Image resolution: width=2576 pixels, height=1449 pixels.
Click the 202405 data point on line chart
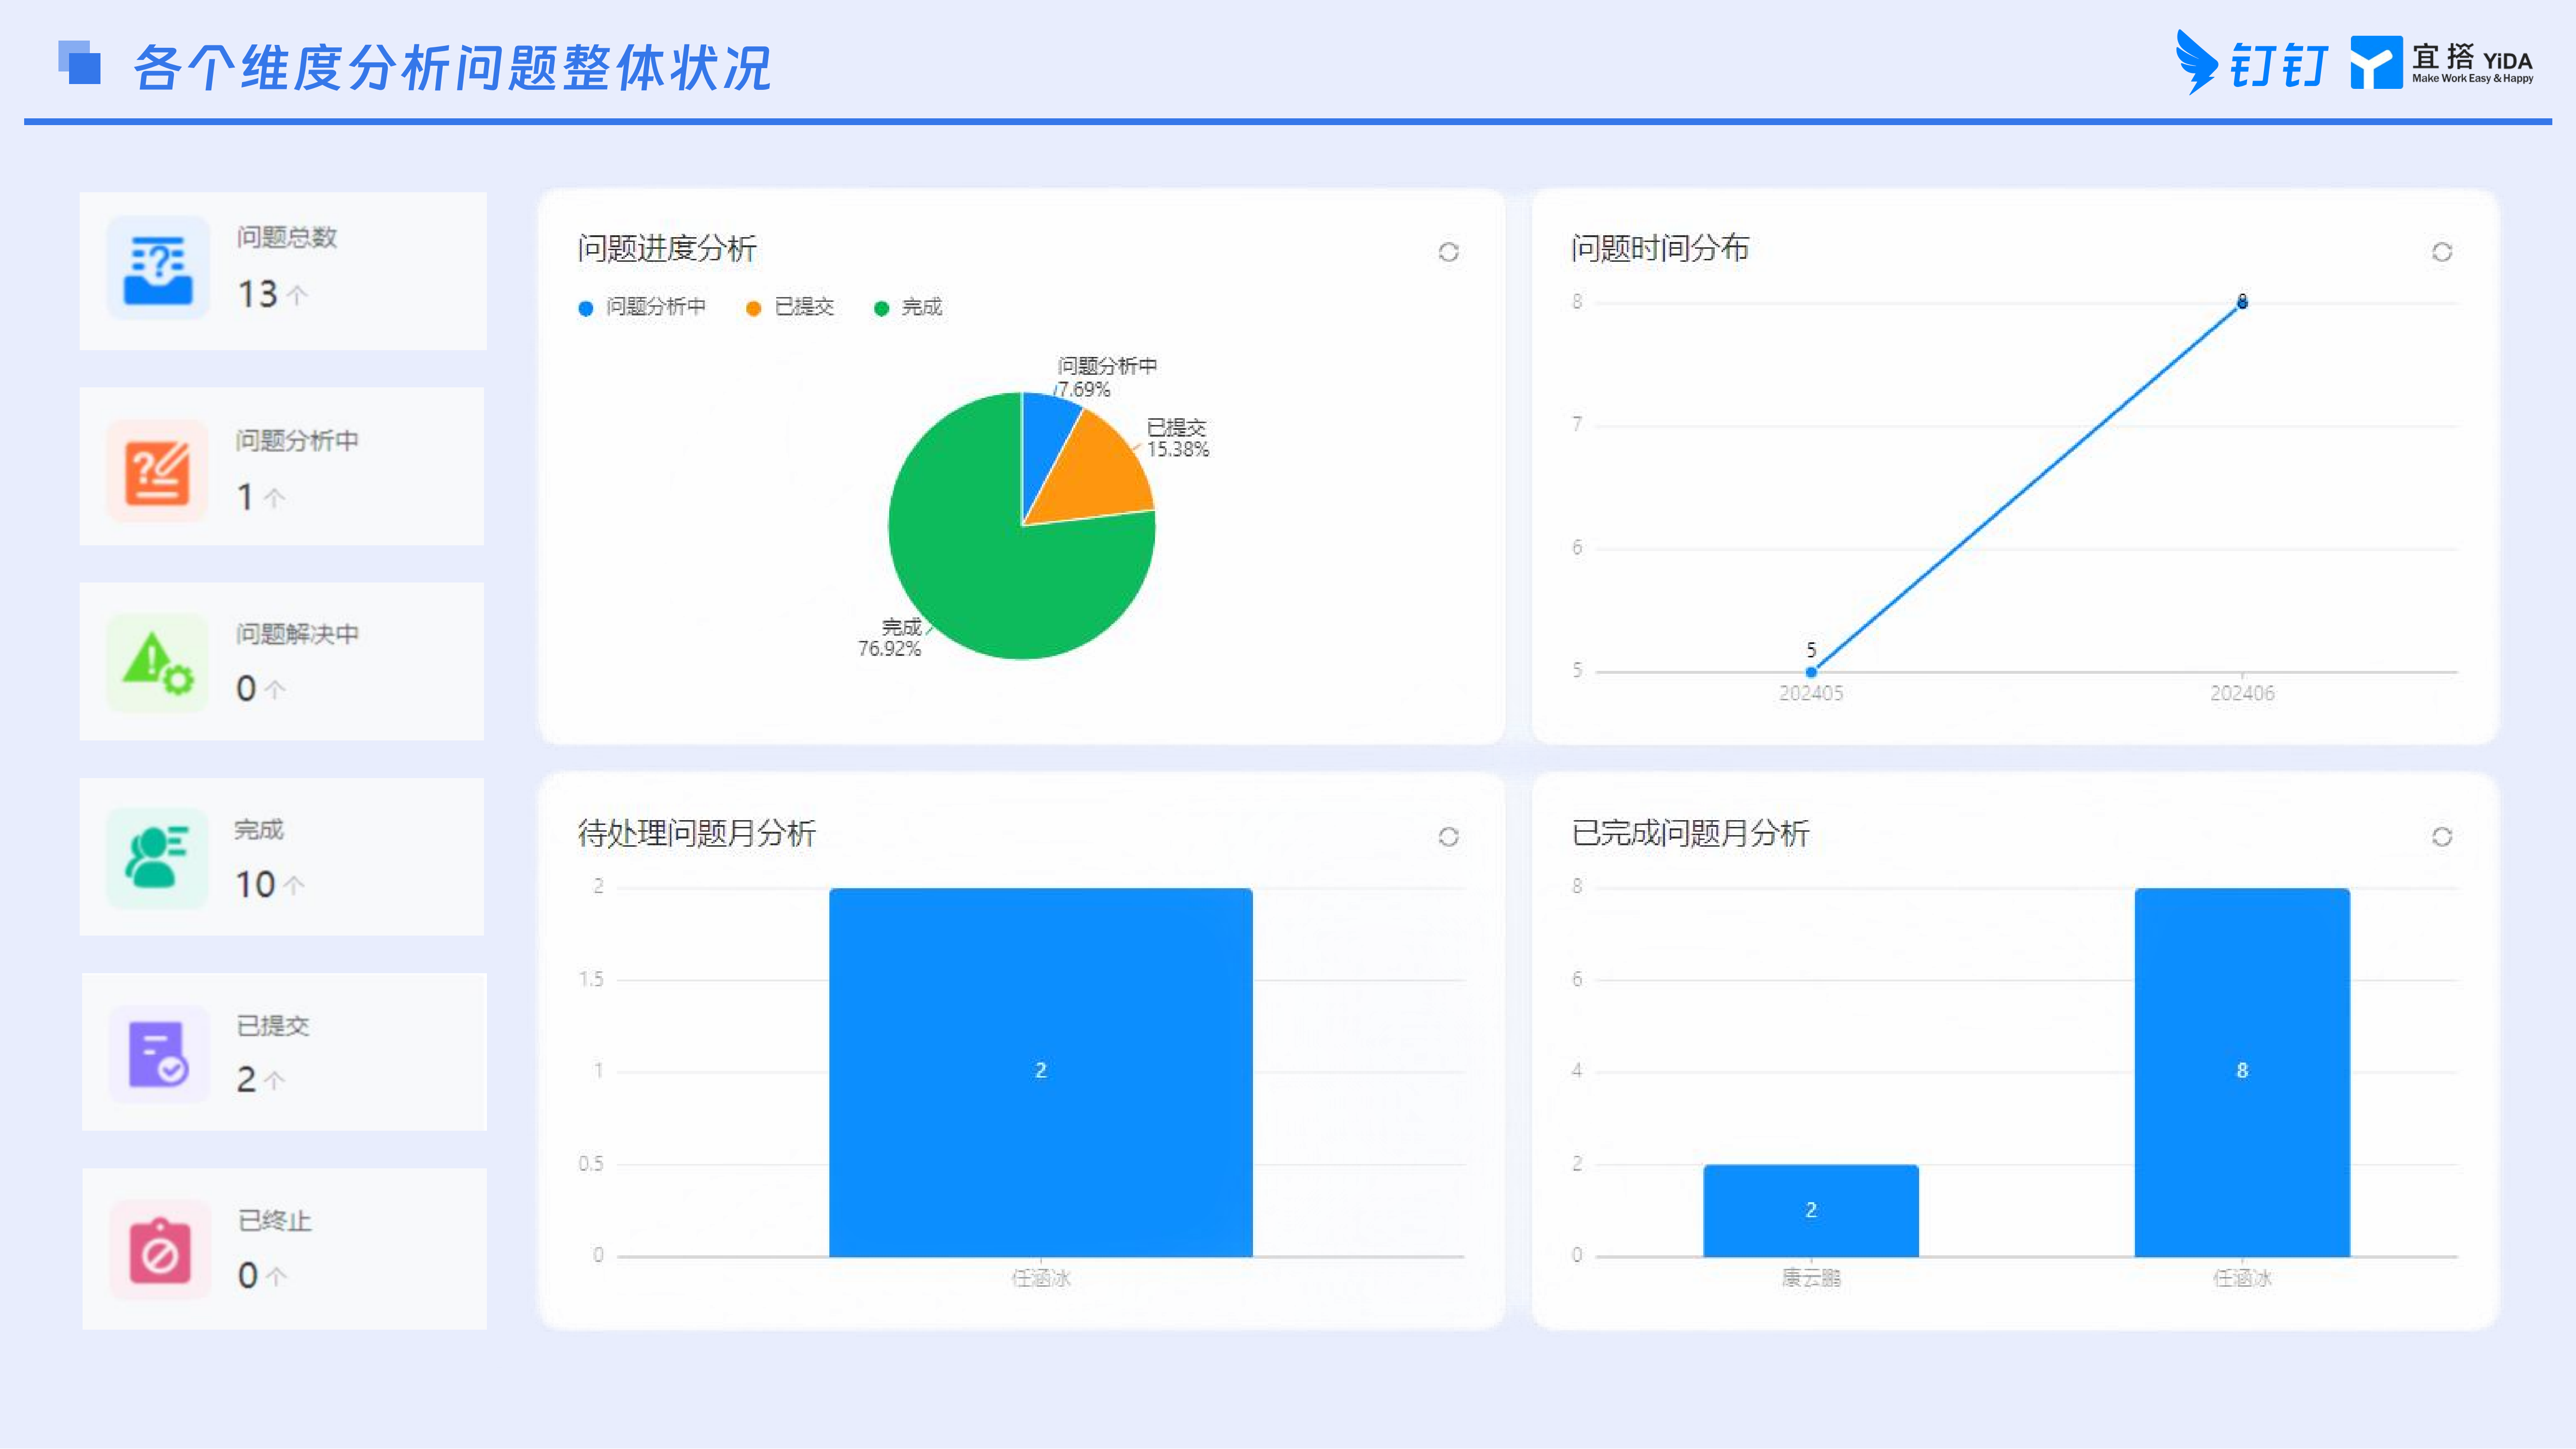(x=1811, y=672)
